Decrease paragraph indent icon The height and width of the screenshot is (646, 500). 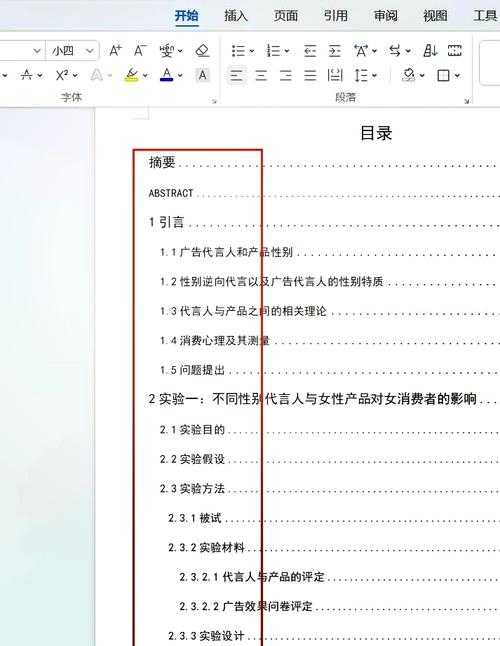point(310,51)
